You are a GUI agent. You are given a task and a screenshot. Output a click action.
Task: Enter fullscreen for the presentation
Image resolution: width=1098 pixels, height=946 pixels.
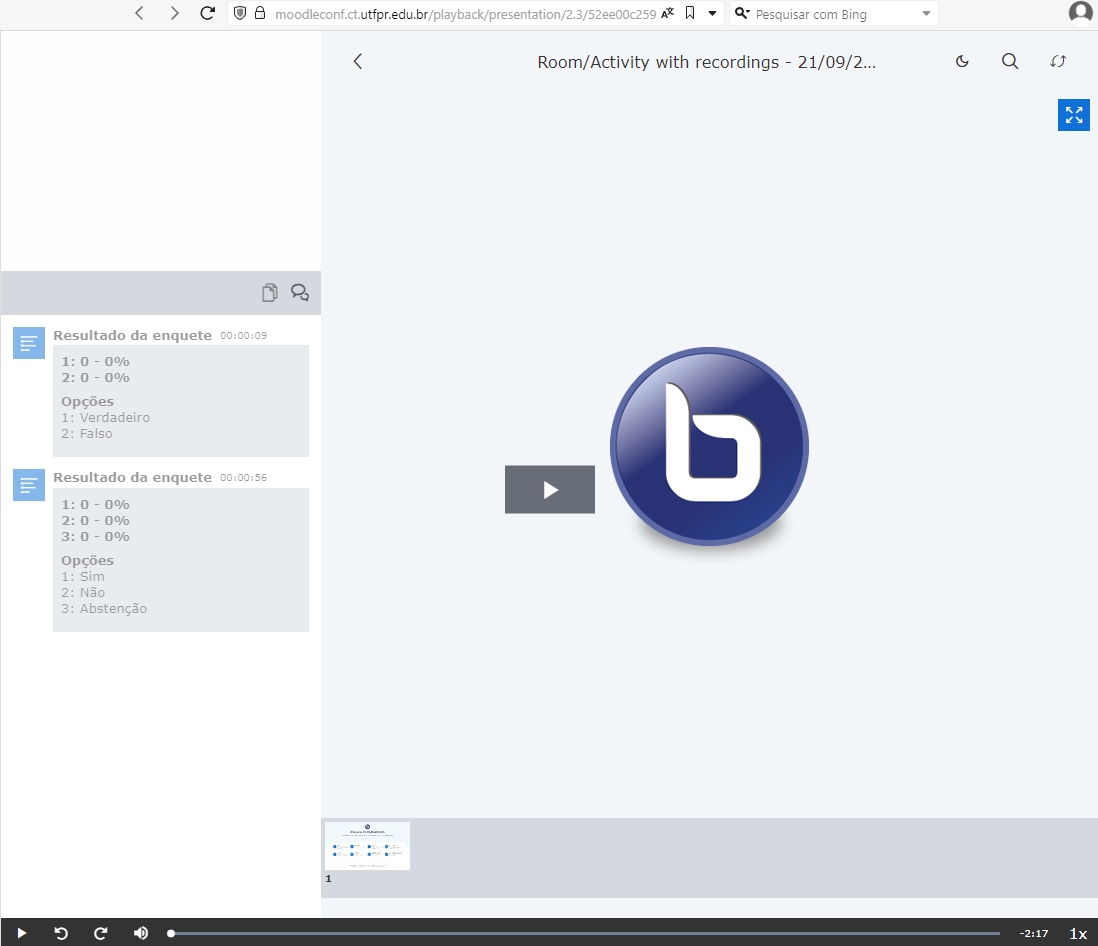[x=1073, y=115]
